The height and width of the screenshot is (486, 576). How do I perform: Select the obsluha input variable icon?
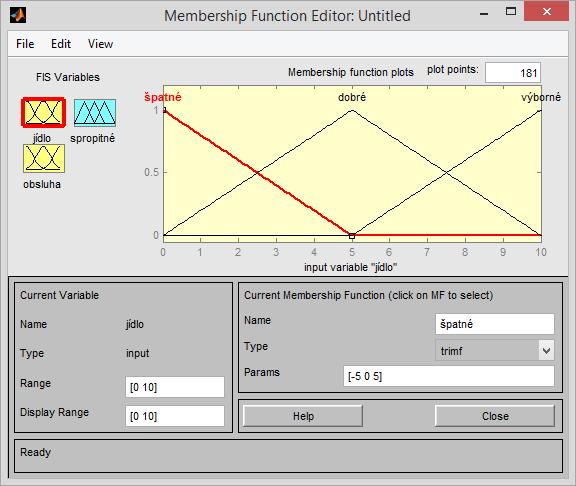coord(44,158)
